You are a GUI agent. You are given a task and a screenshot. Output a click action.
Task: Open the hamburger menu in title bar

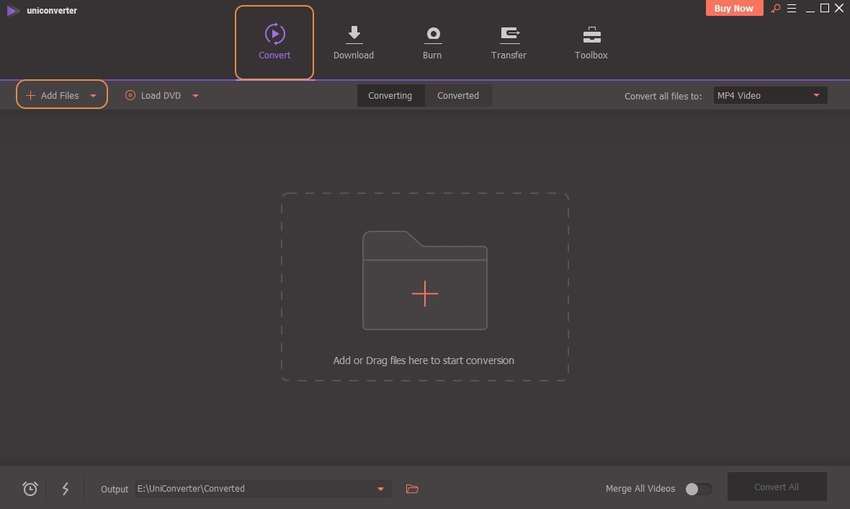click(x=792, y=9)
